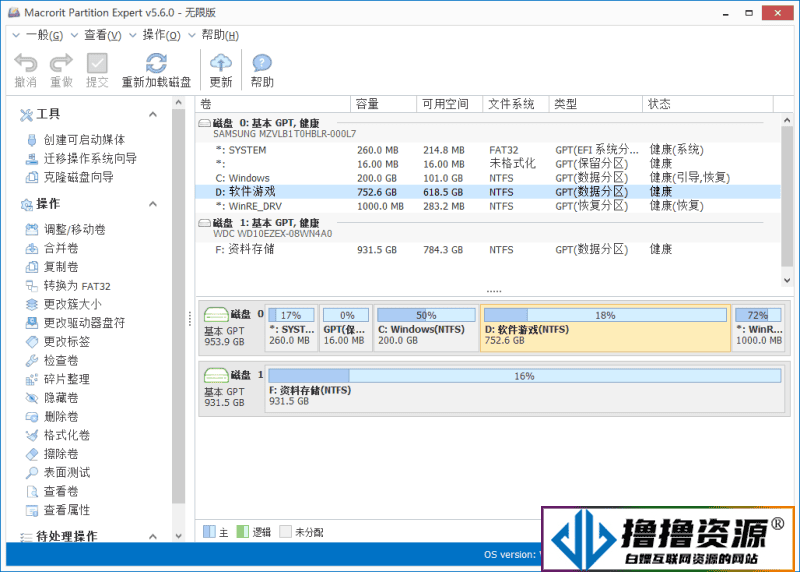The width and height of the screenshot is (800, 572).
Task: Sort by 容量 column header
Action: pos(384,104)
